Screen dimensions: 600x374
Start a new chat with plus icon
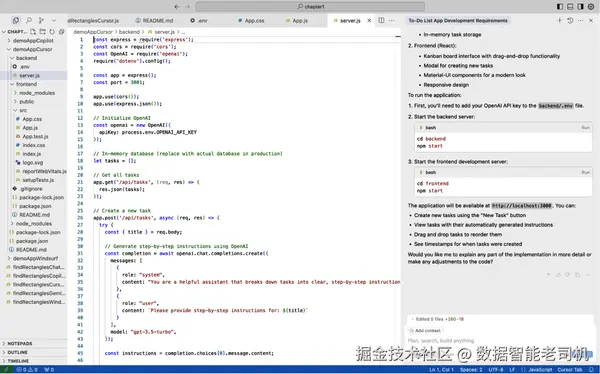click(559, 20)
